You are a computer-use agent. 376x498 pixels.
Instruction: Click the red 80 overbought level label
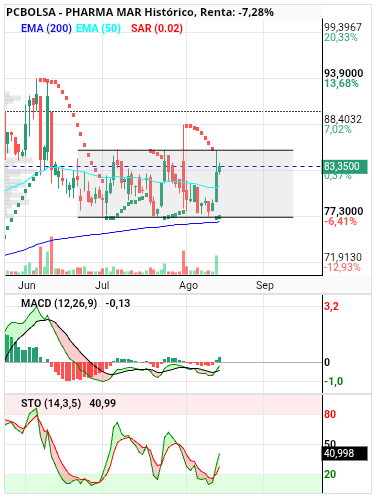[330, 414]
